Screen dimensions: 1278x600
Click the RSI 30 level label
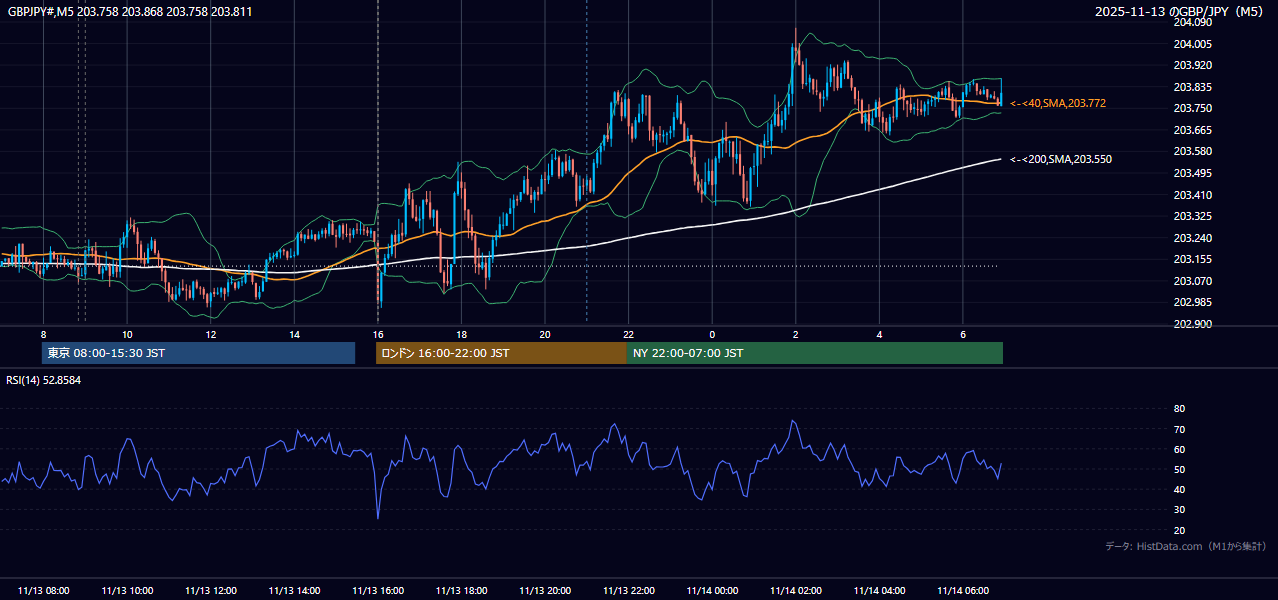(x=1179, y=510)
